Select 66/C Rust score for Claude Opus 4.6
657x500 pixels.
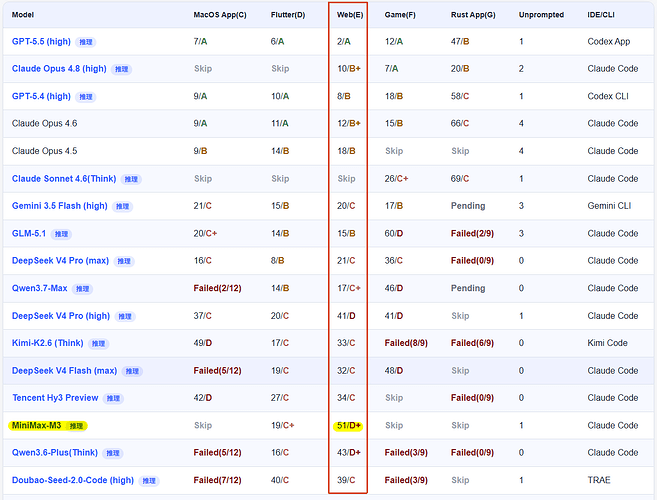[460, 124]
